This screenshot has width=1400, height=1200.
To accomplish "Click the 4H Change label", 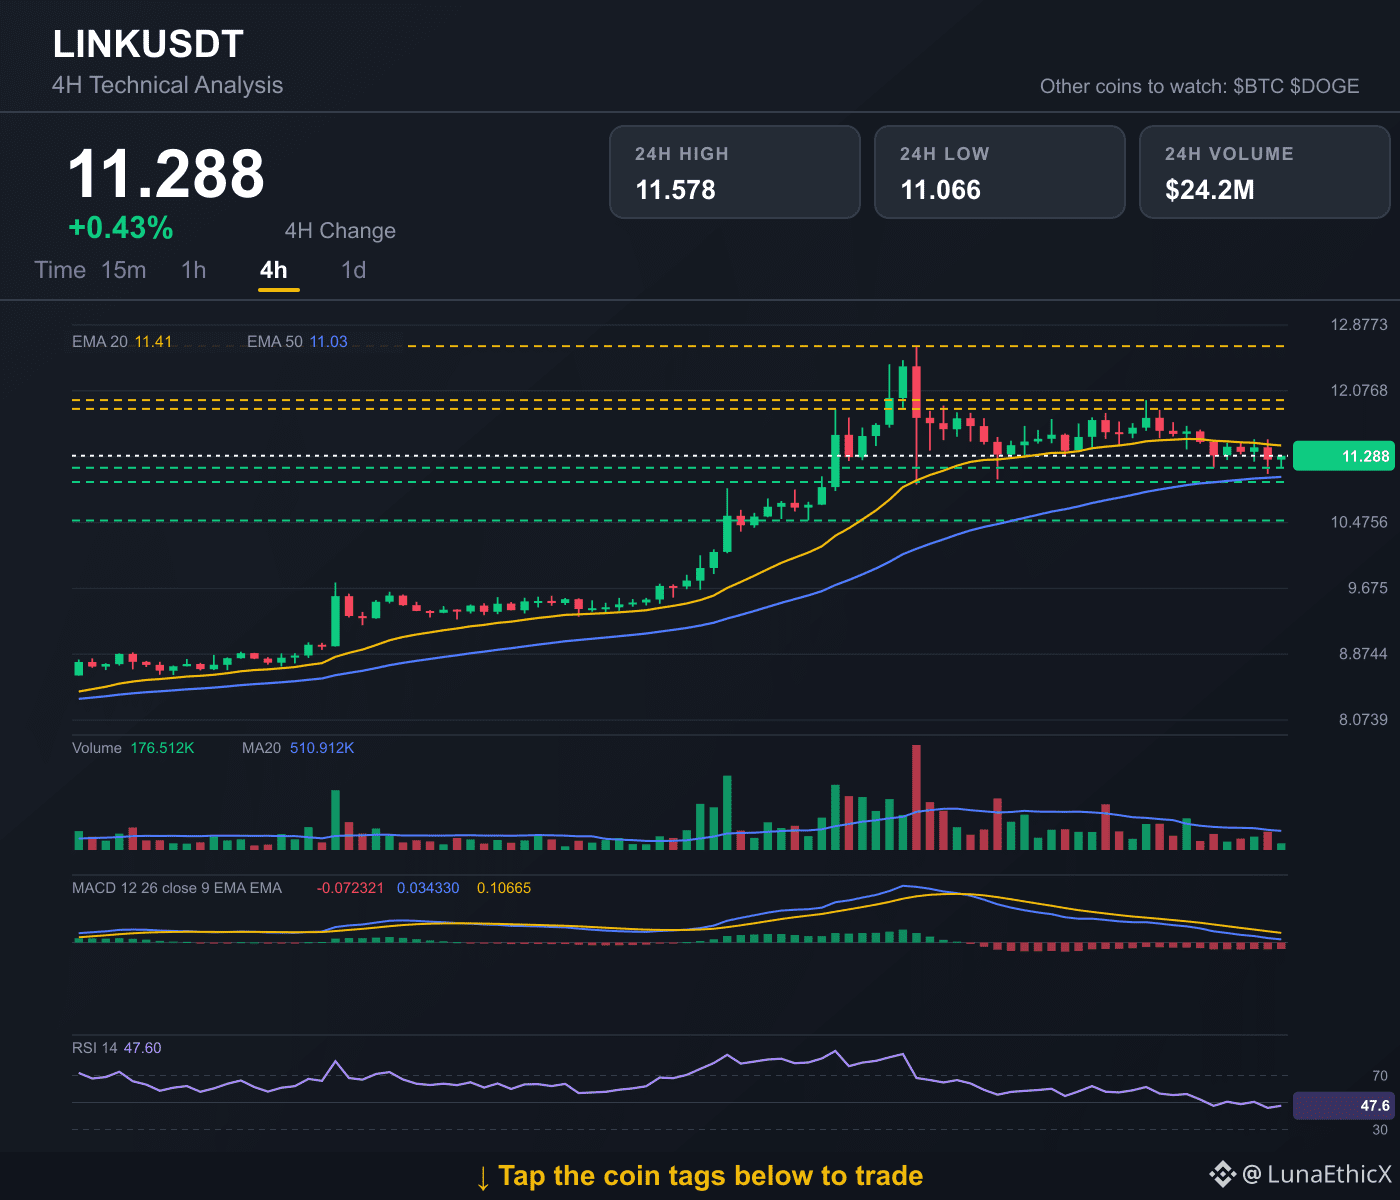I will coord(340,231).
